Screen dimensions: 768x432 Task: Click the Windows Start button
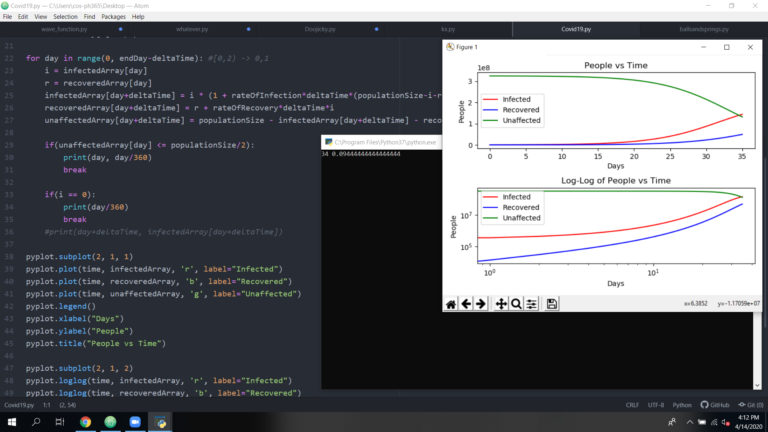10,423
